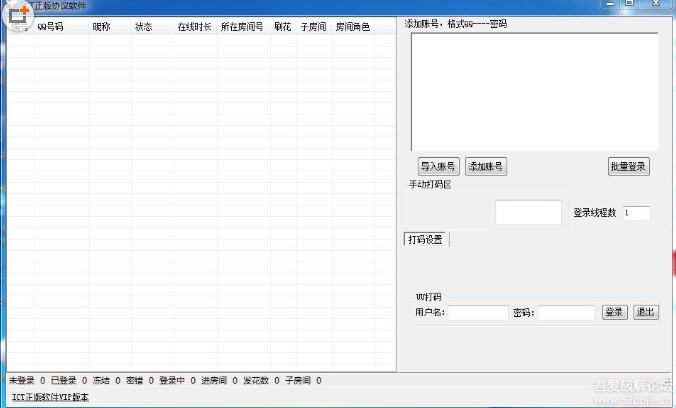The width and height of the screenshot is (676, 408).
Task: Click the 登录线程数 input box
Action: pos(636,213)
